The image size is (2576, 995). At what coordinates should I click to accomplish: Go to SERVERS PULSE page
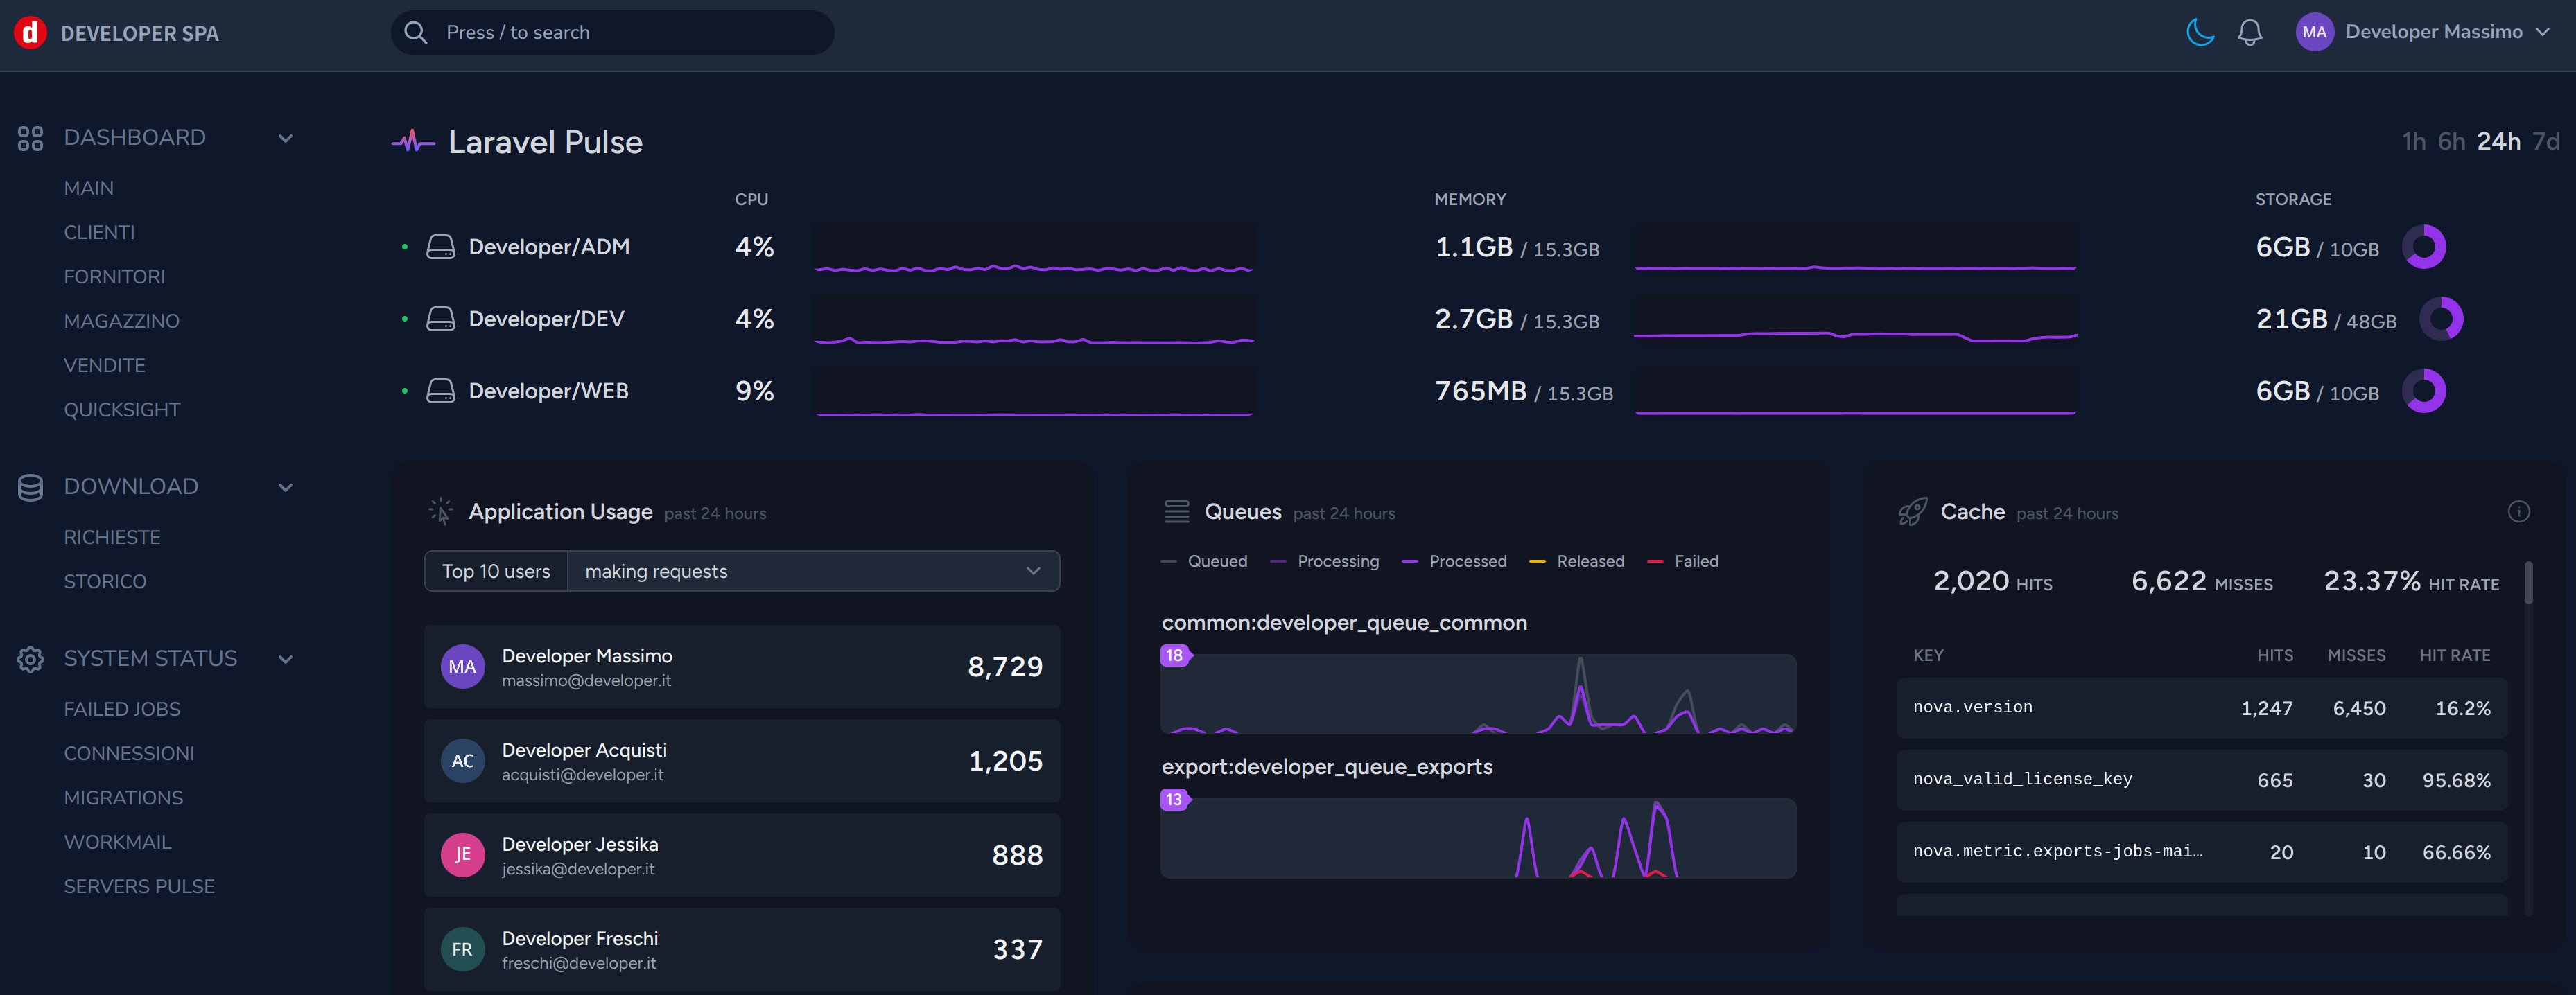click(139, 886)
